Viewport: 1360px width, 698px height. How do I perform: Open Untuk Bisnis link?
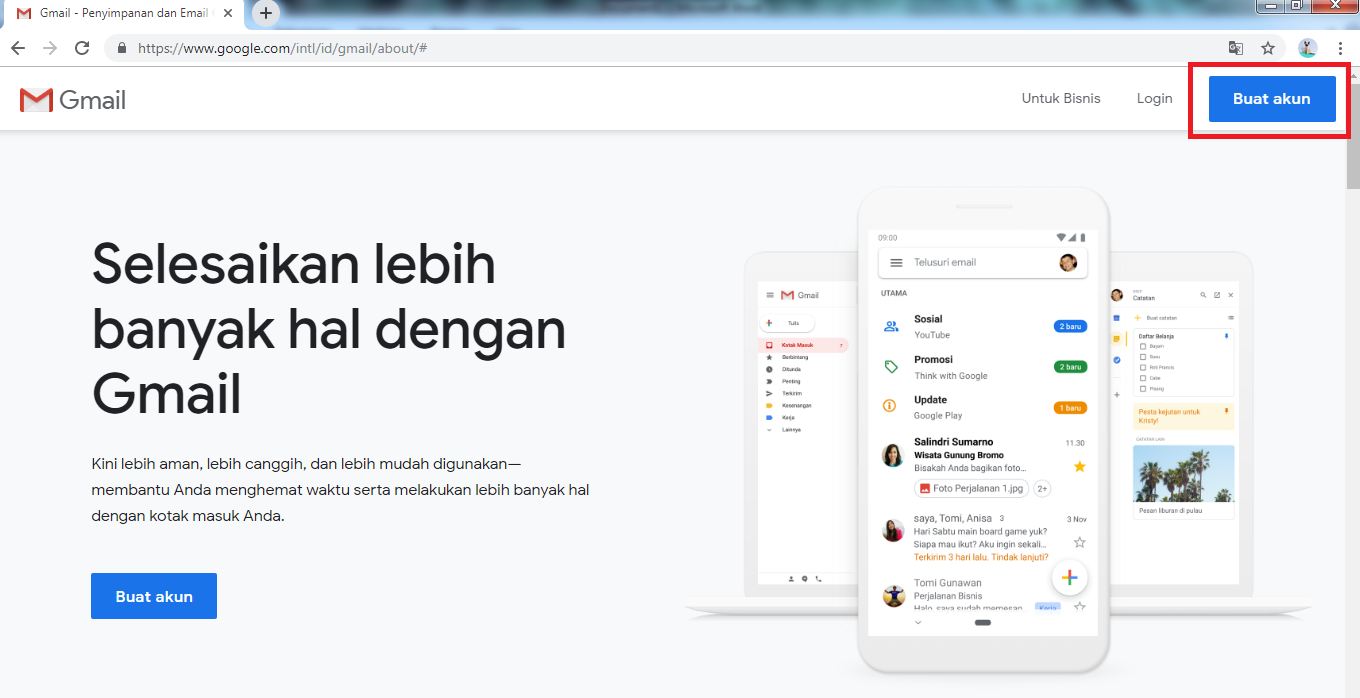[x=1061, y=98]
